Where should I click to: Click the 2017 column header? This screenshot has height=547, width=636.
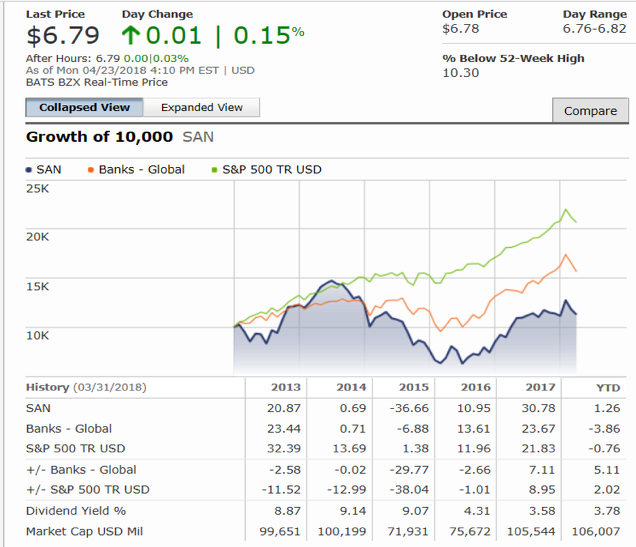541,388
